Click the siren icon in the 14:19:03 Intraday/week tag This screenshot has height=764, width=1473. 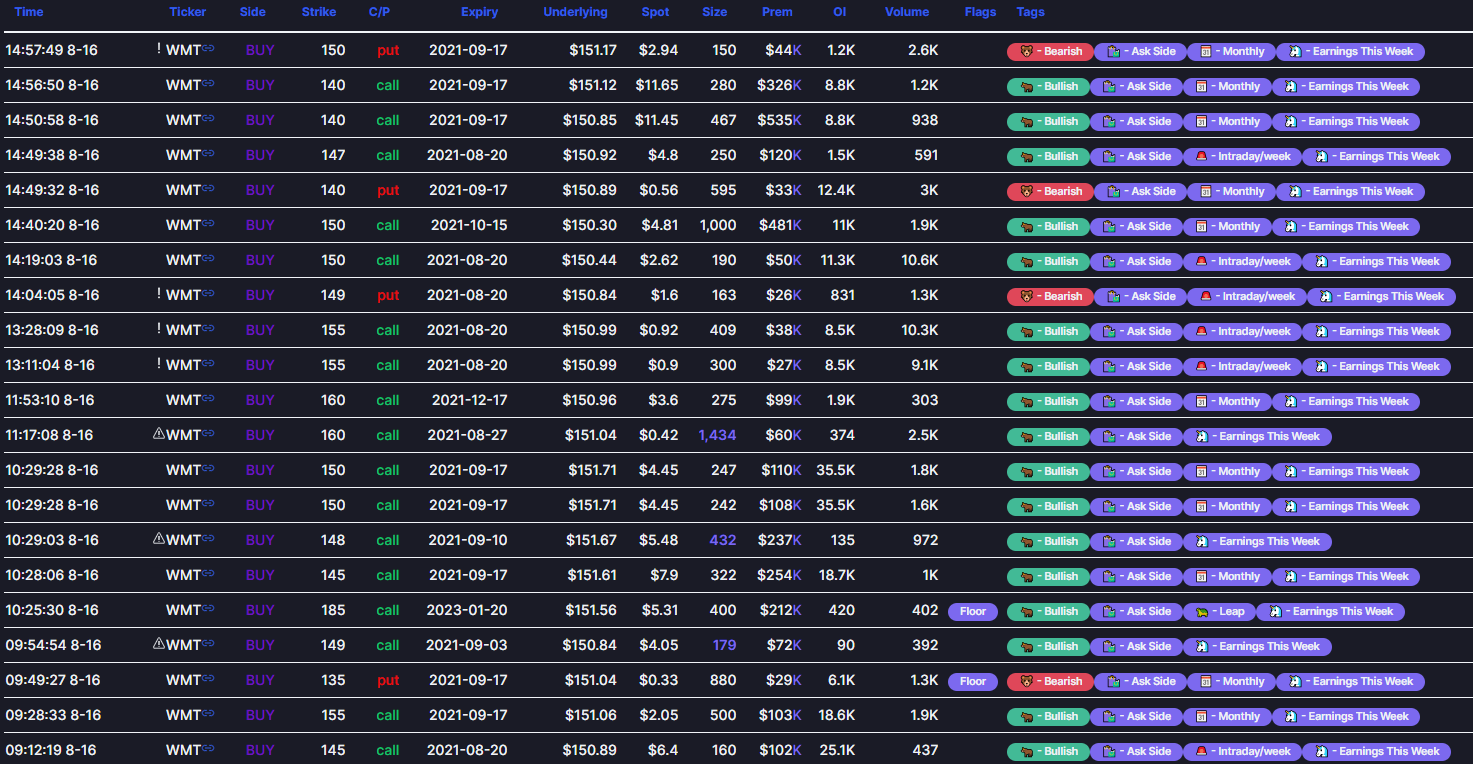(x=1202, y=261)
